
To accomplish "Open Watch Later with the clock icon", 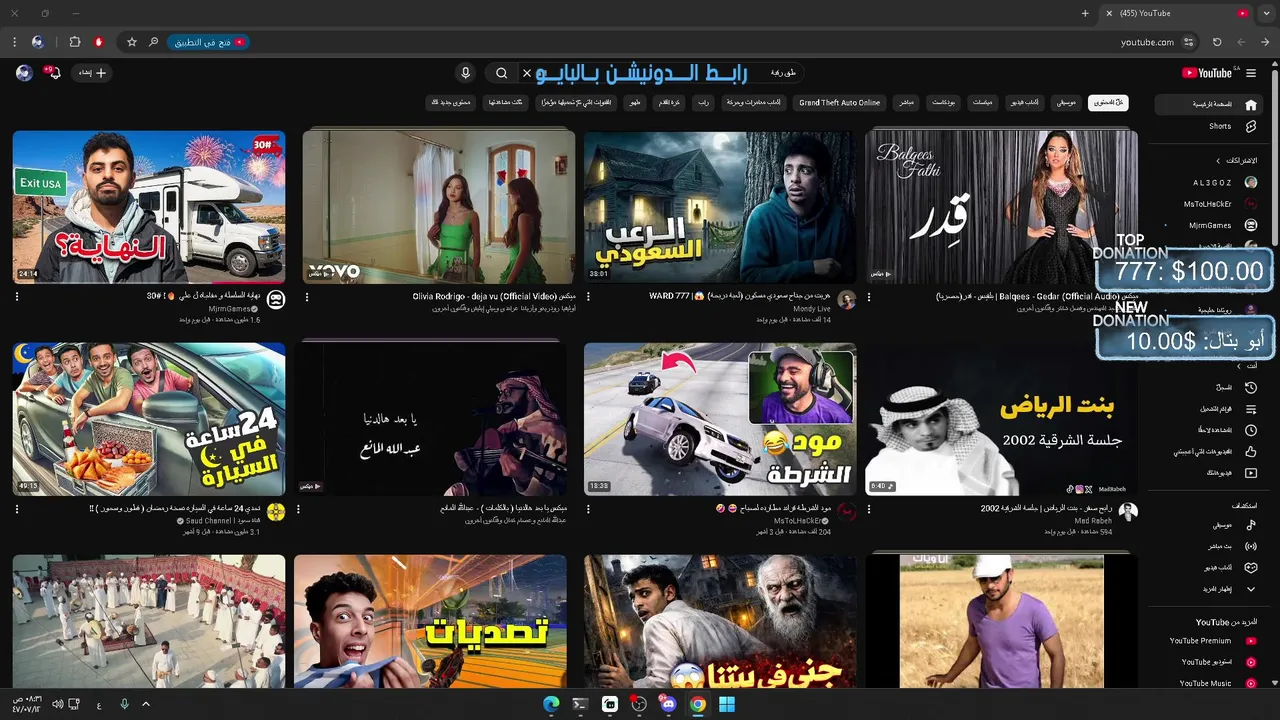I will click(1211, 430).
